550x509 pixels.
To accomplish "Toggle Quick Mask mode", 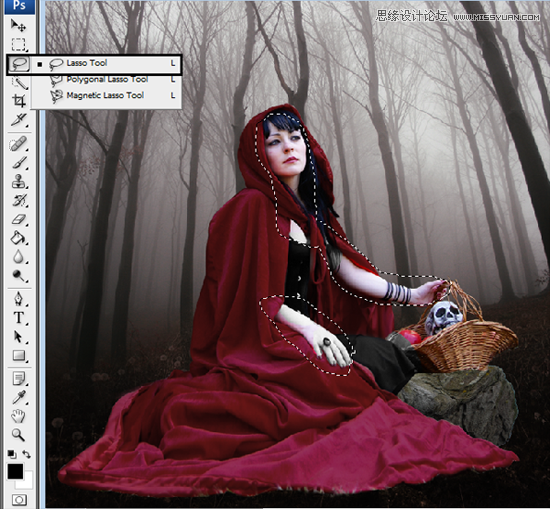I will (x=19, y=500).
